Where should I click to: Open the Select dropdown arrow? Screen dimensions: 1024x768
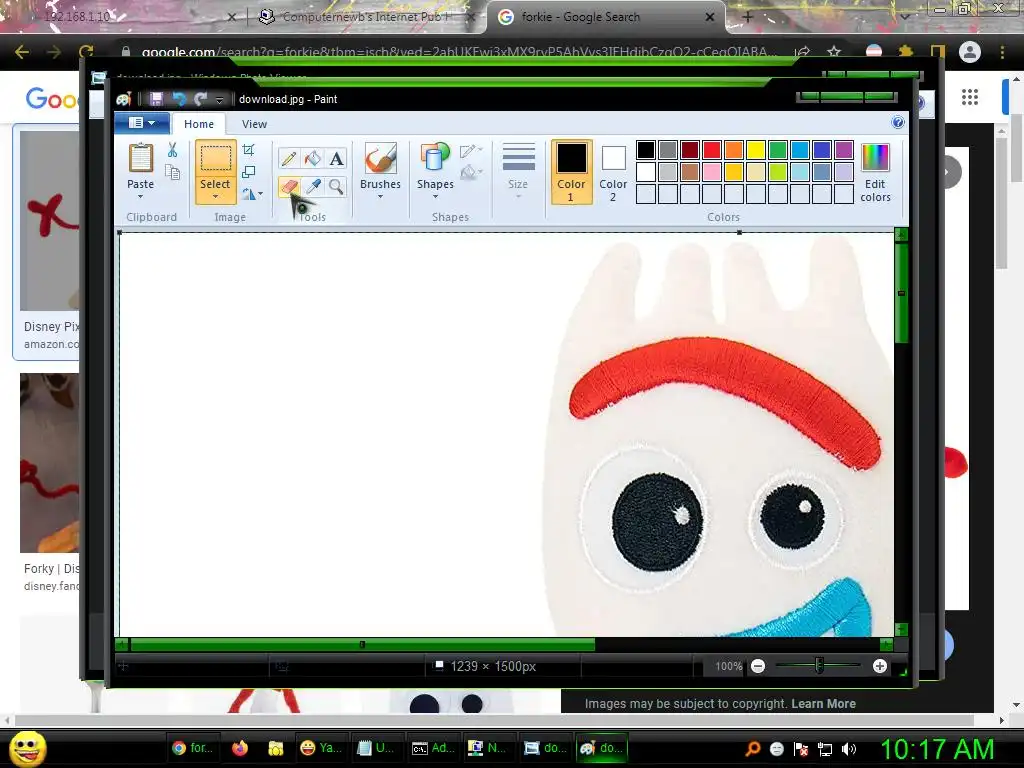point(215,197)
